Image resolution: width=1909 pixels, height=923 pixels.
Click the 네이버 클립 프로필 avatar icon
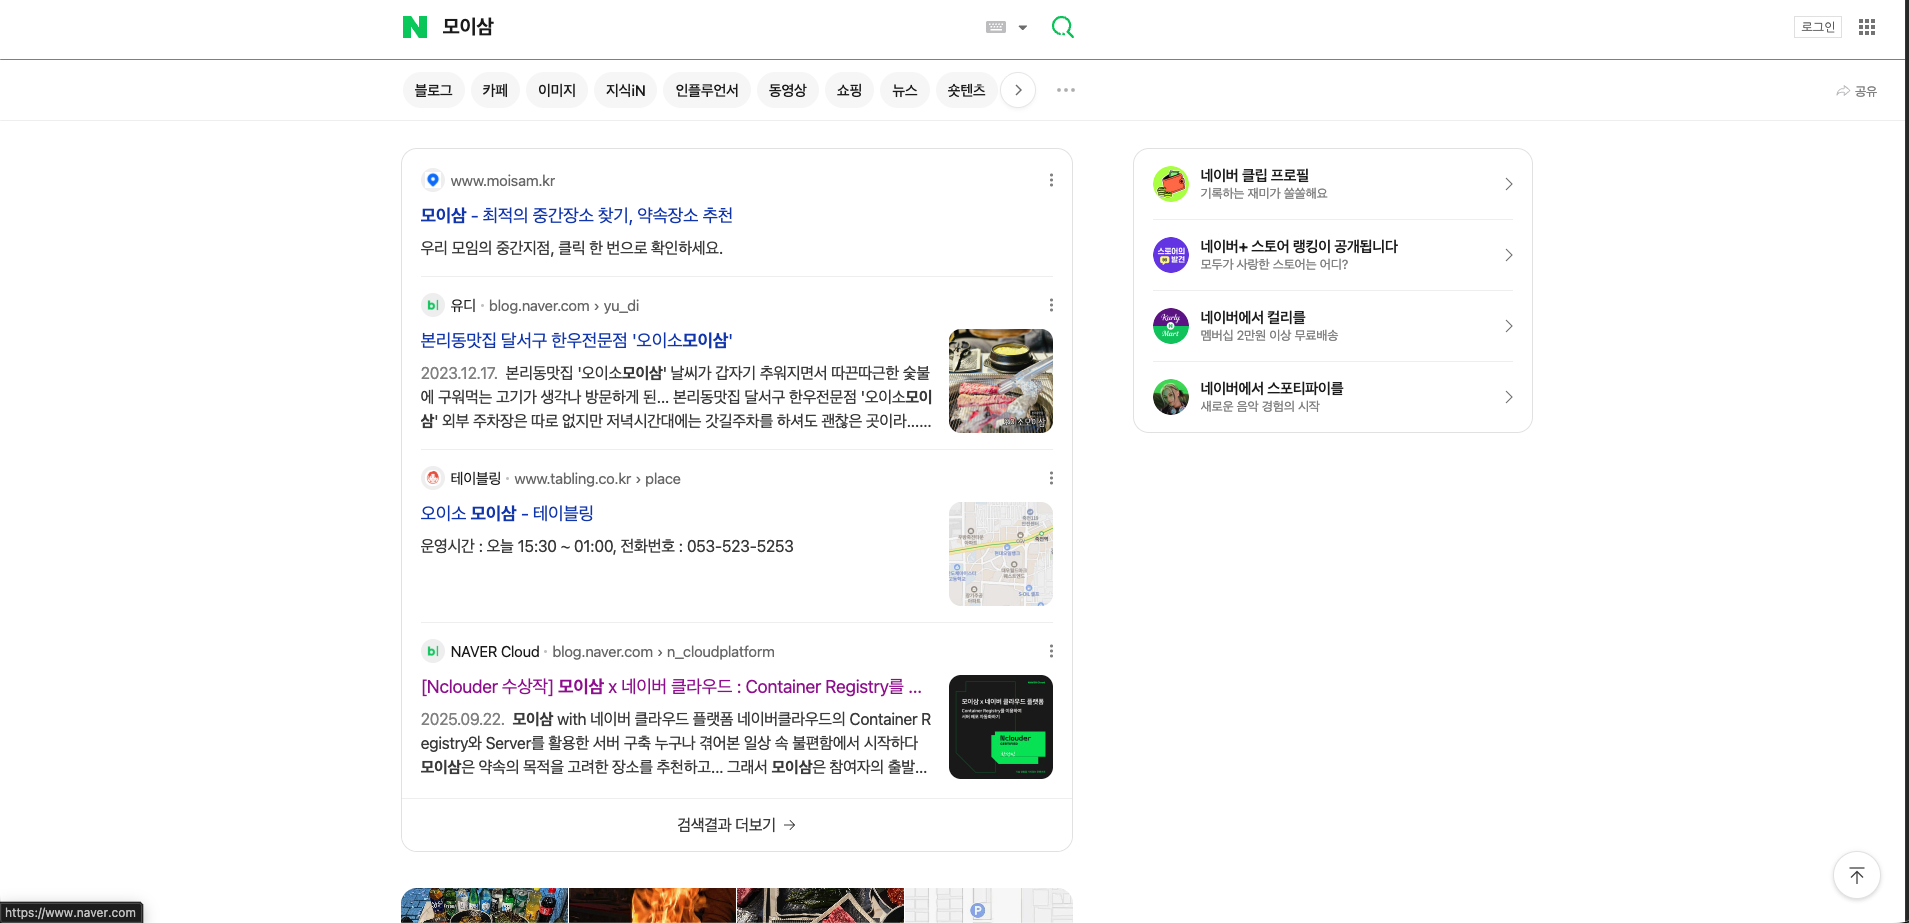click(1170, 184)
